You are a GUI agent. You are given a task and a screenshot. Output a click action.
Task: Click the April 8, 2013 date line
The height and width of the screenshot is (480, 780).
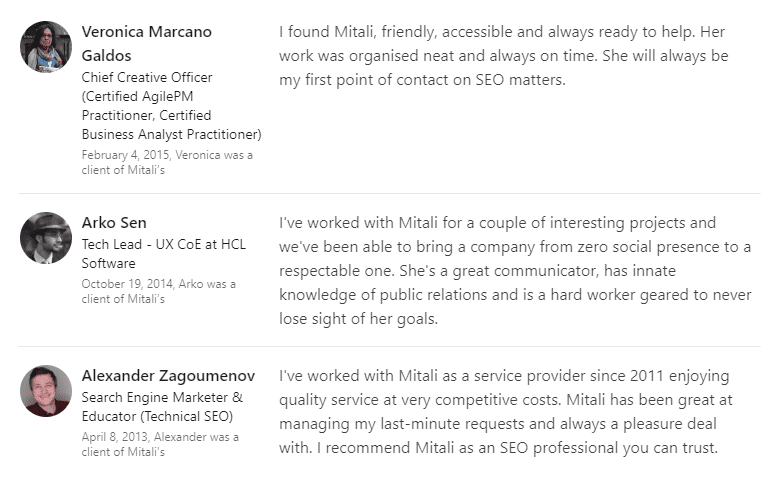tap(160, 444)
